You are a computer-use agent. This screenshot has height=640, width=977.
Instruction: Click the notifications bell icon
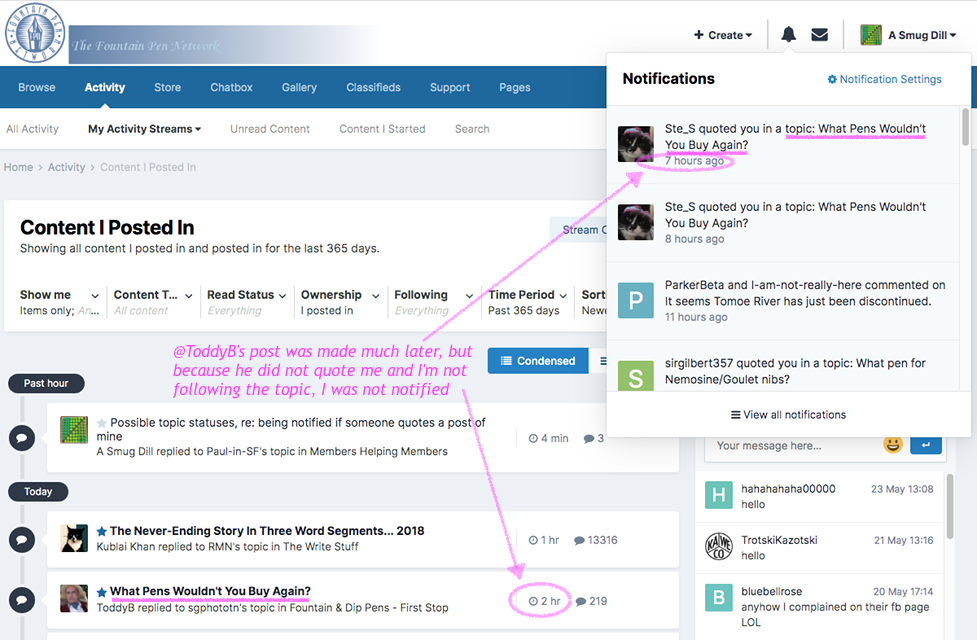coord(788,35)
